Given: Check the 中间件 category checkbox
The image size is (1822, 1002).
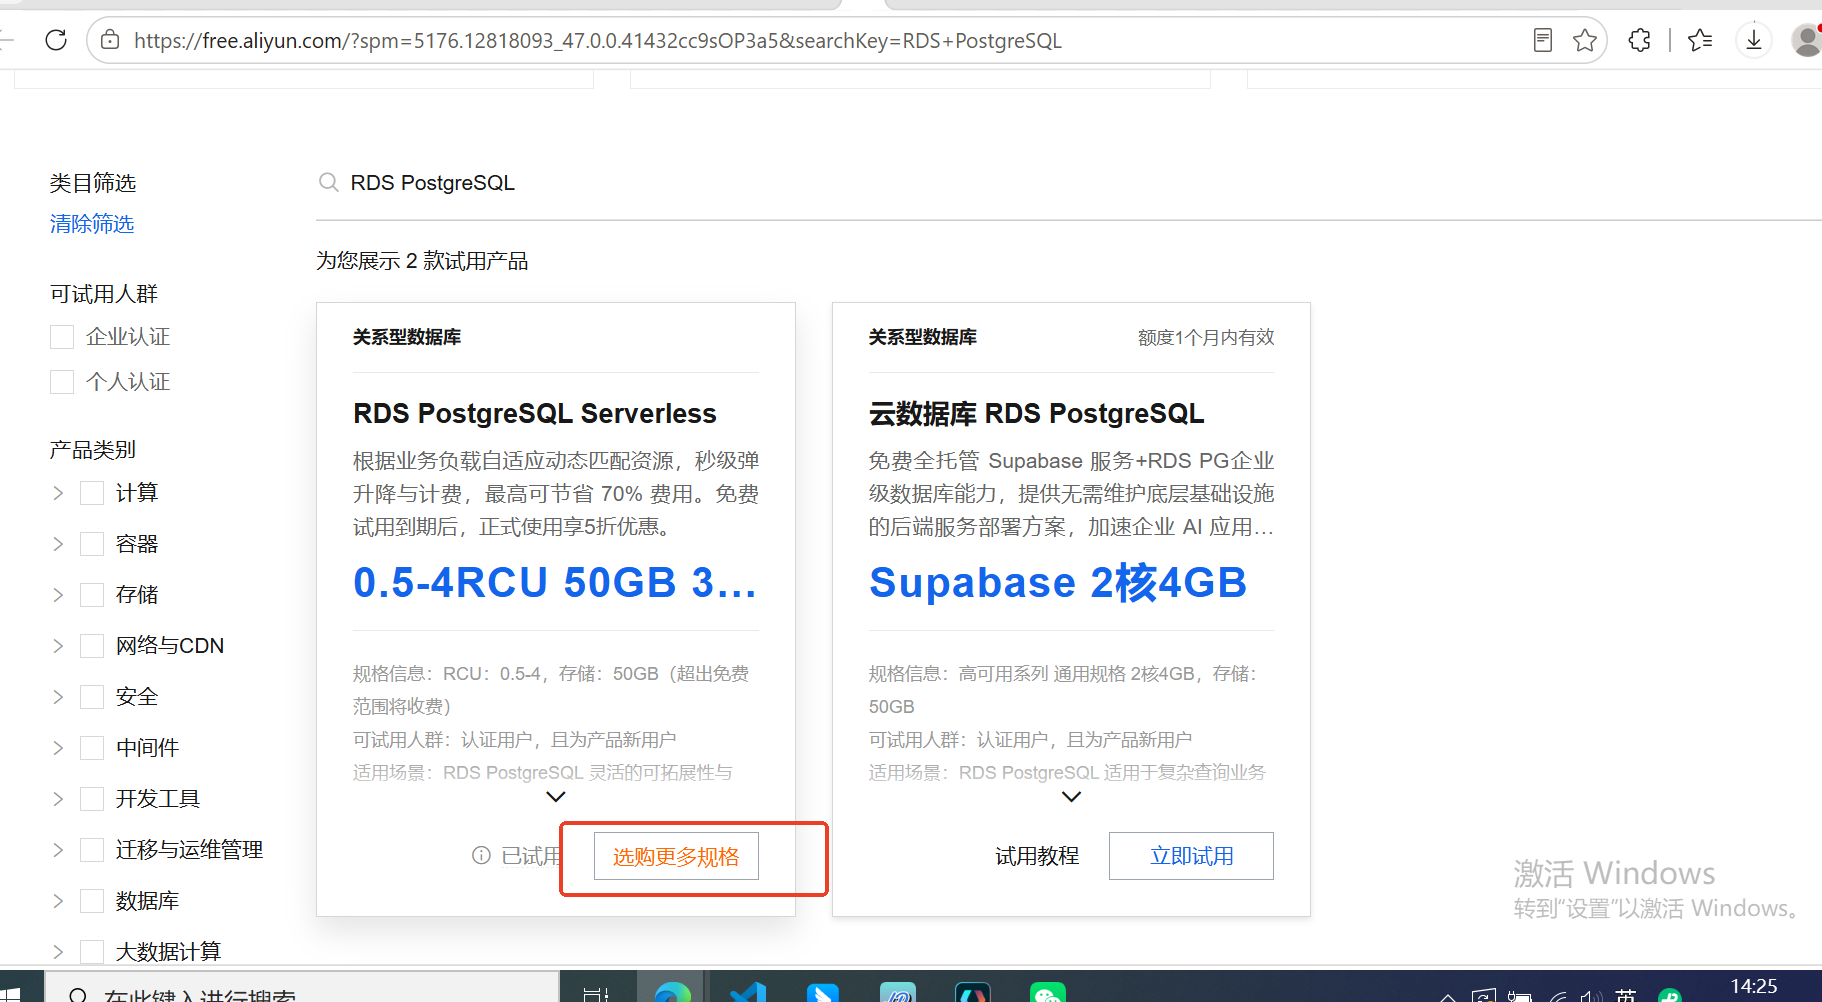Looking at the screenshot, I should point(92,748).
